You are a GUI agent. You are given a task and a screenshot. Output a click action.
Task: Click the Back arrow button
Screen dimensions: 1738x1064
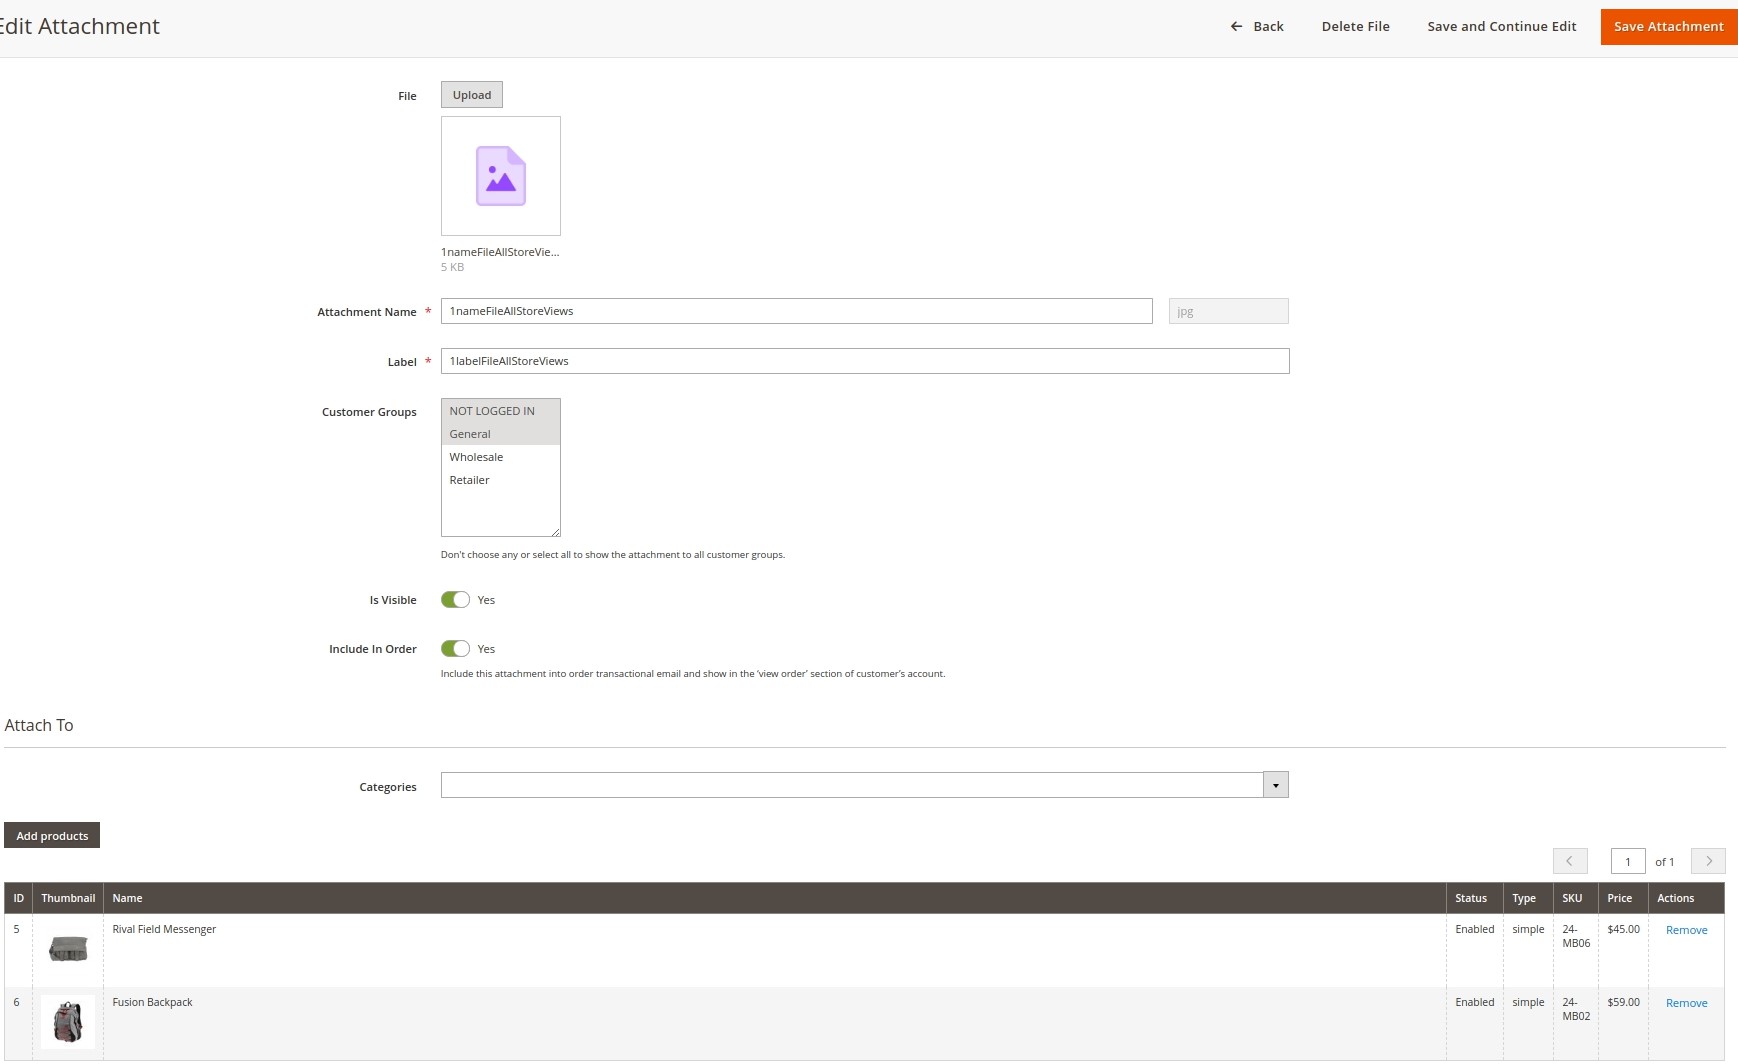tap(1257, 27)
